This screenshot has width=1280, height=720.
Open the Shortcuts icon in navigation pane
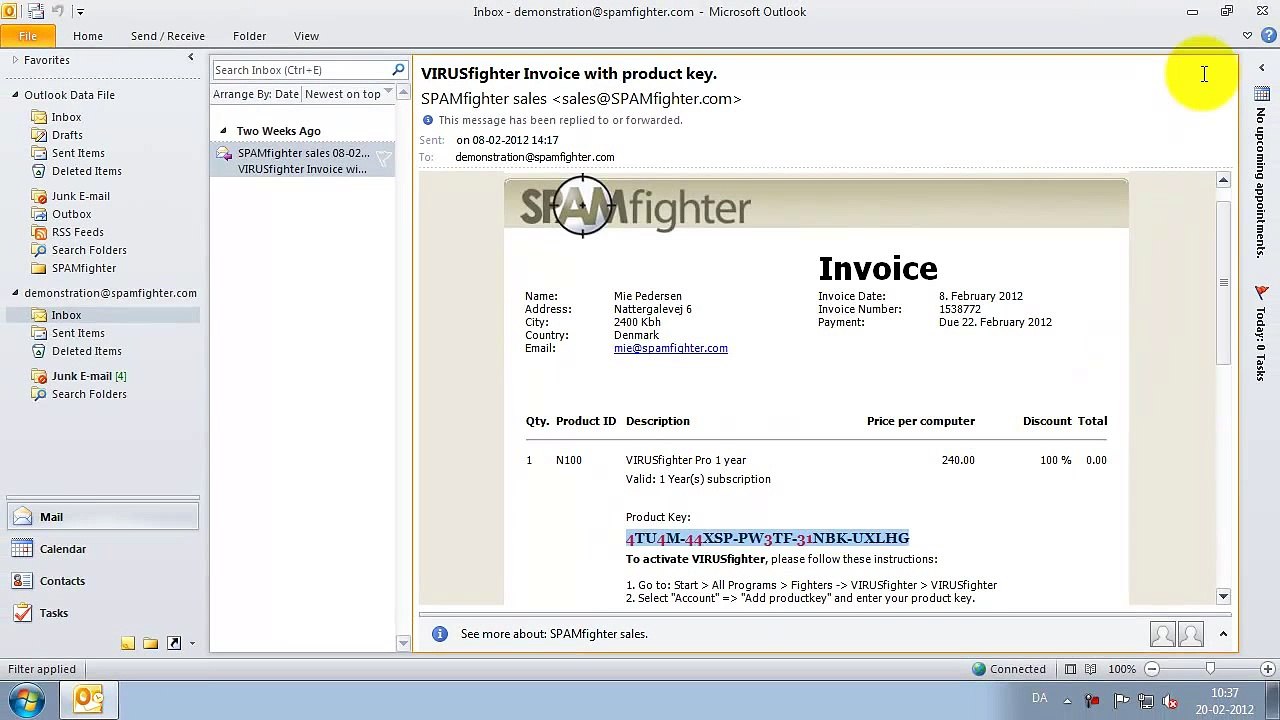pyautogui.click(x=173, y=643)
